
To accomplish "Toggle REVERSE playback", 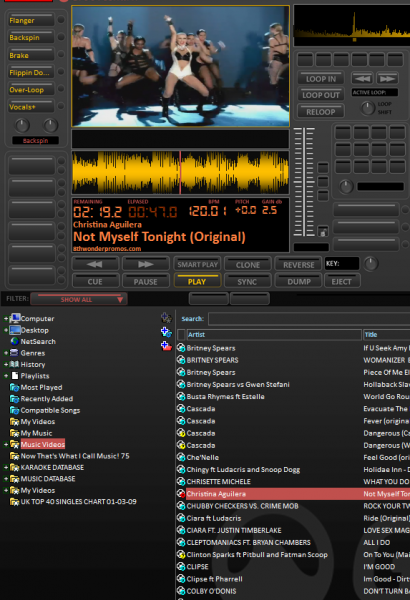I will 299,264.
